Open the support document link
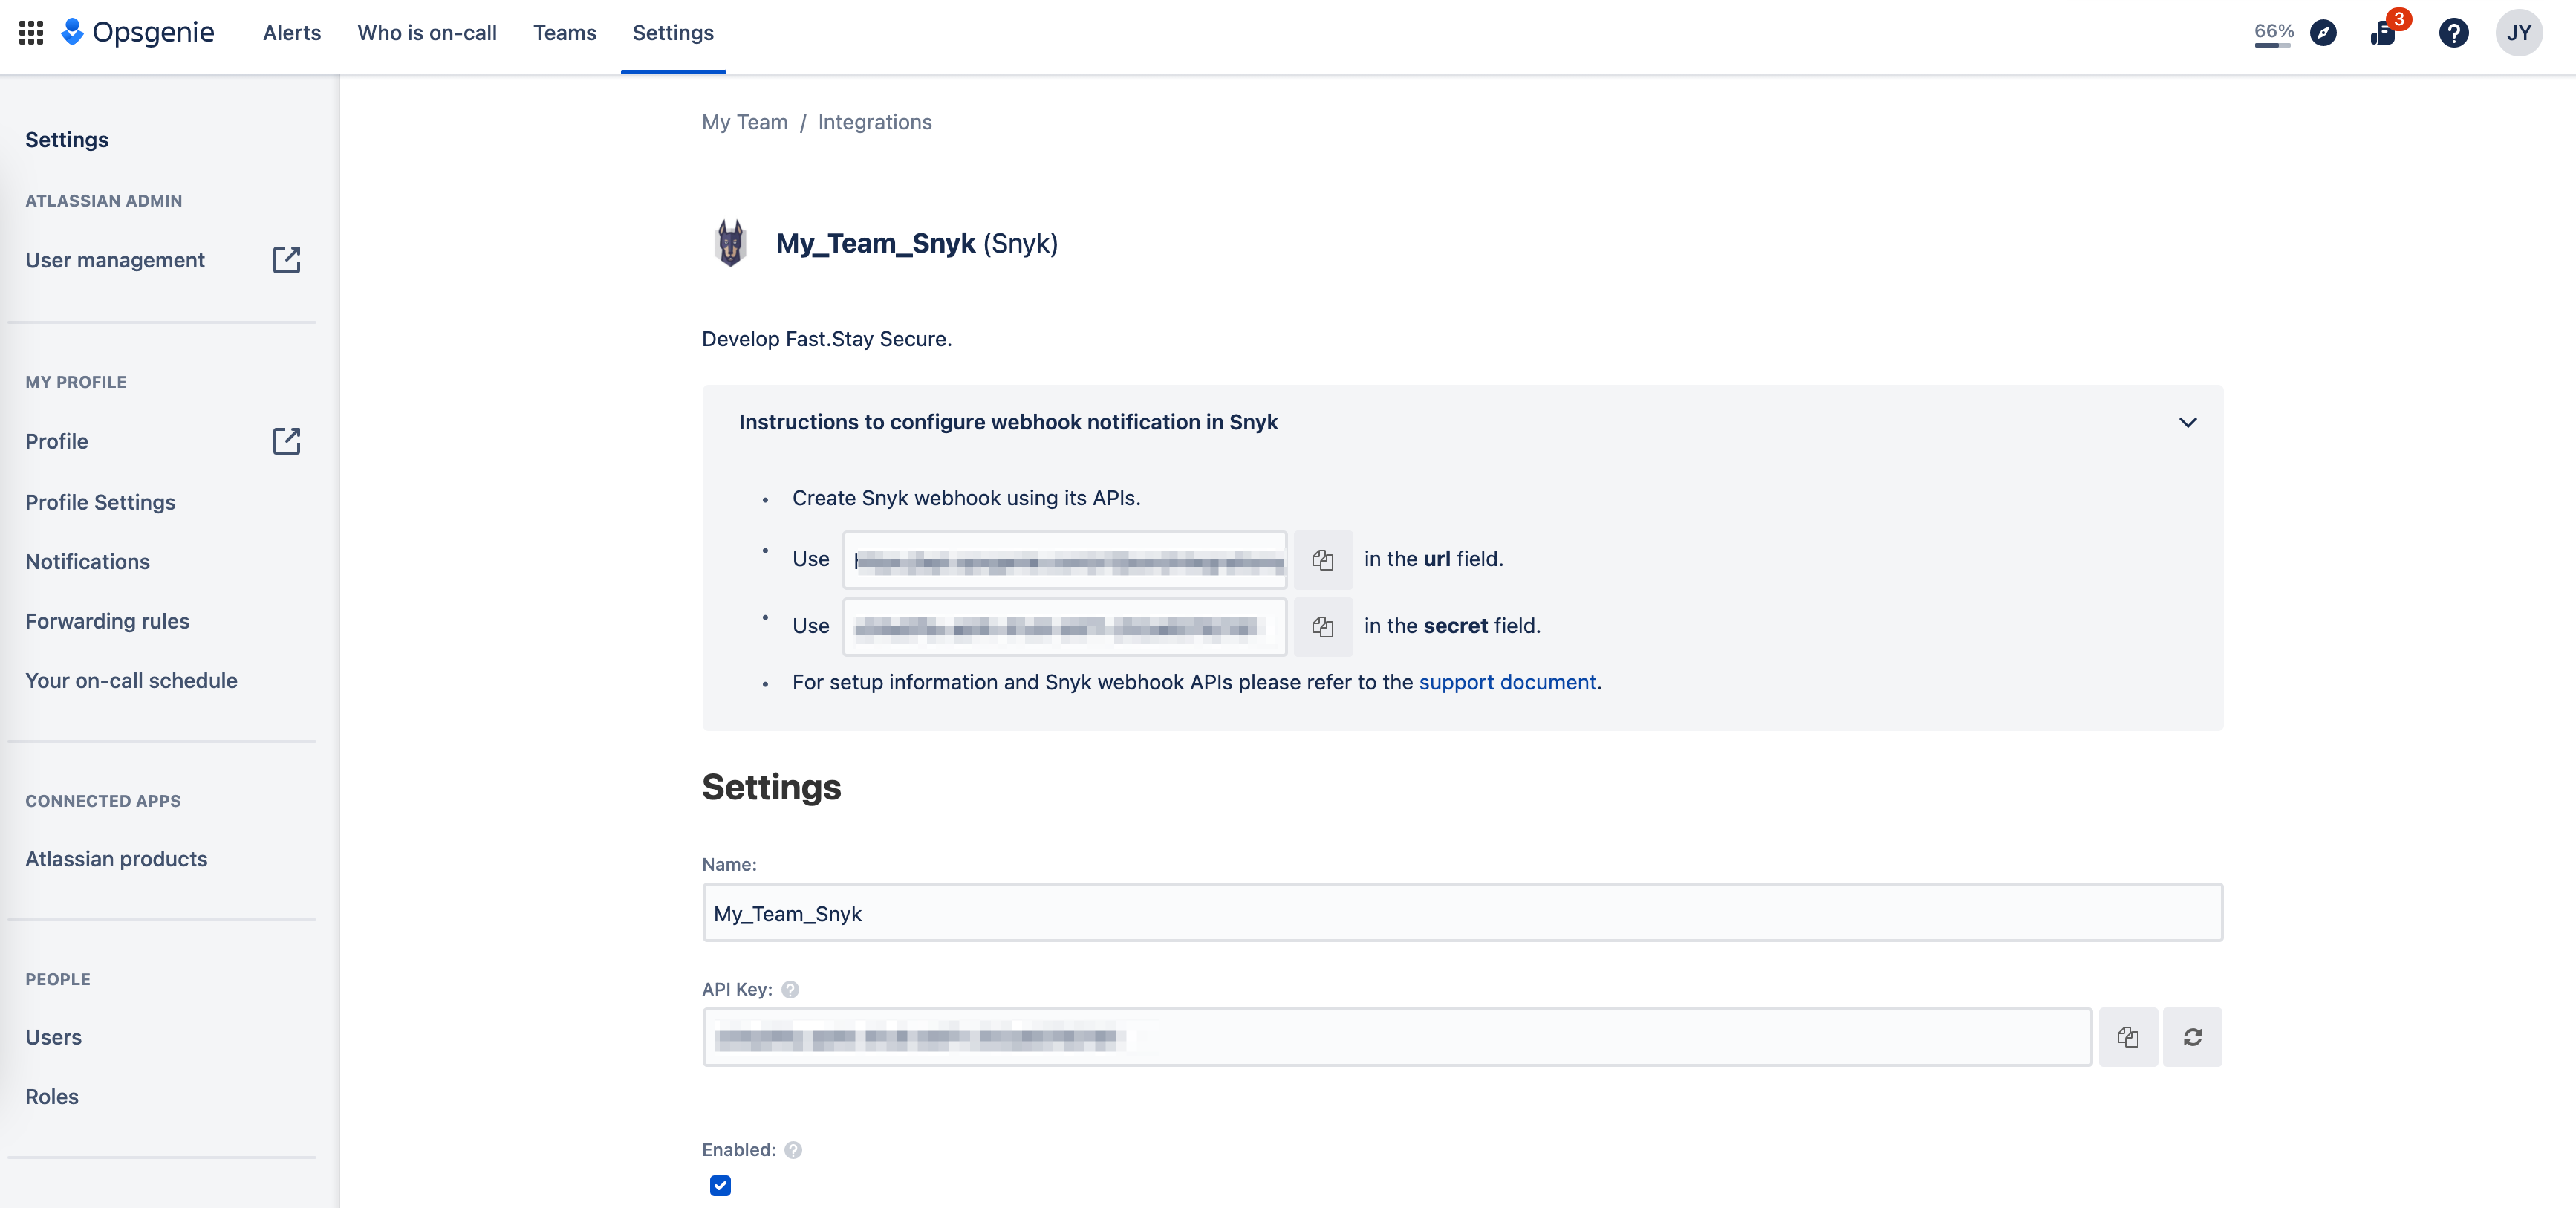The image size is (2576, 1208). click(1507, 682)
